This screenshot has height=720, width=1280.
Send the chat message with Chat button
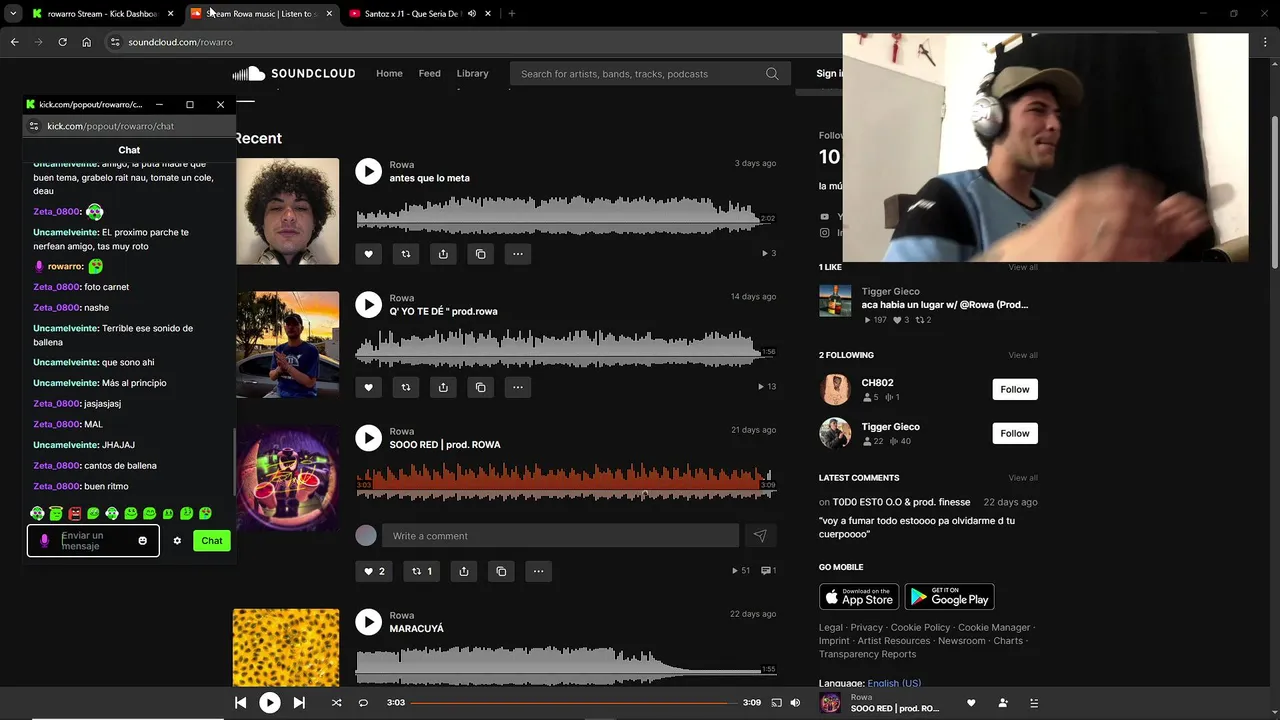coord(212,540)
